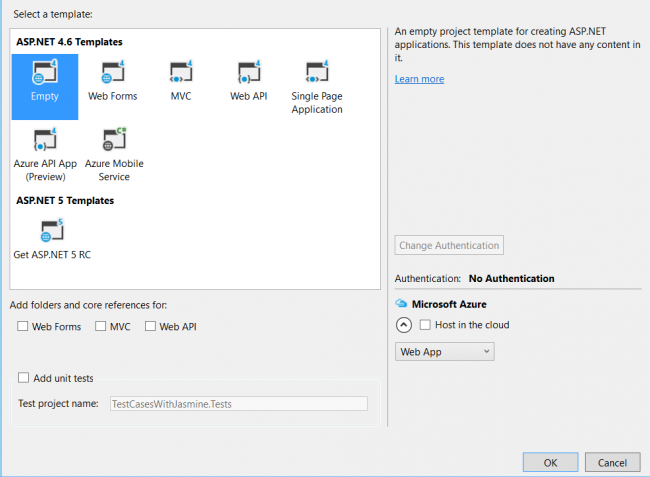Open the Learn more link
This screenshot has width=650, height=477.
coord(419,79)
